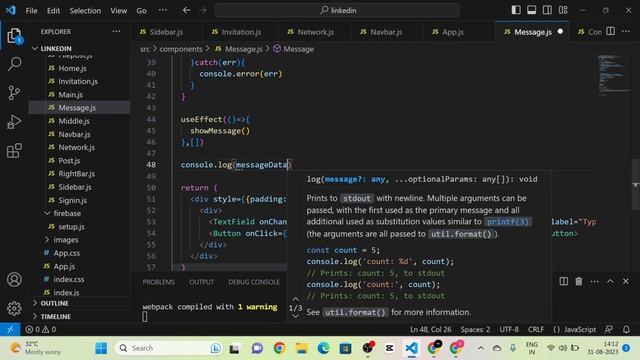Click the remote window indicator in status bar

click(10, 329)
